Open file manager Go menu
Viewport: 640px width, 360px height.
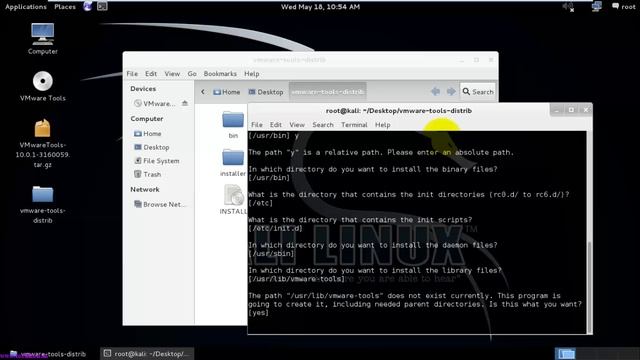(x=192, y=73)
